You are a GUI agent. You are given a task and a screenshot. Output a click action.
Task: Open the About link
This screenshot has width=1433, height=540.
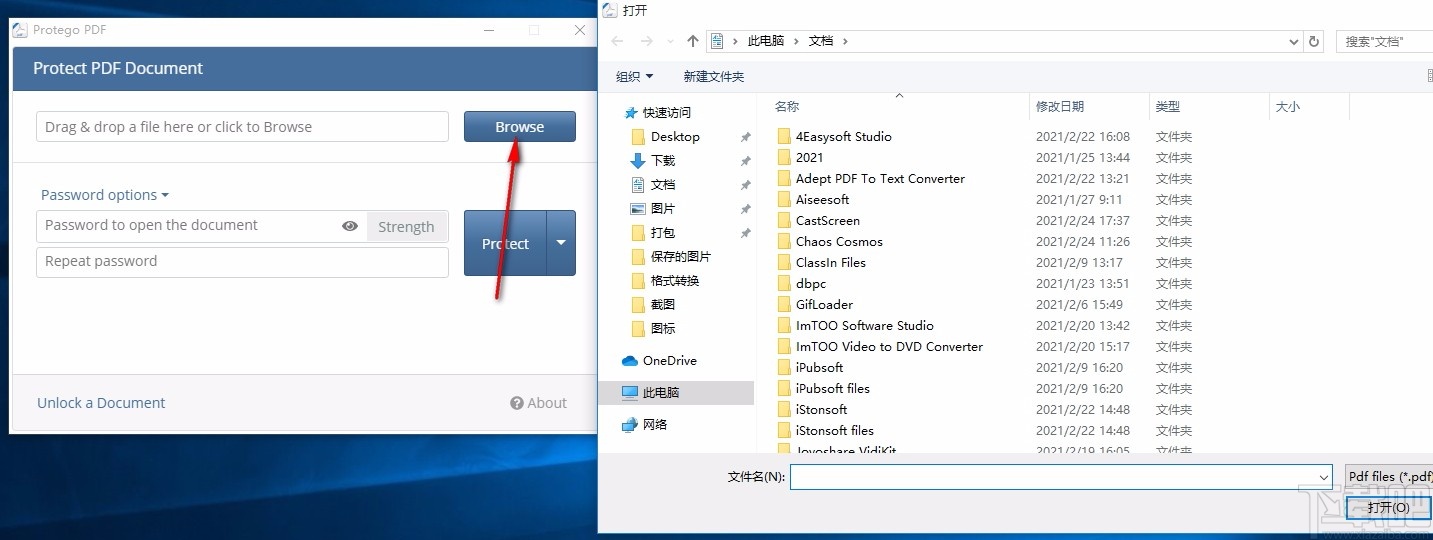point(538,403)
